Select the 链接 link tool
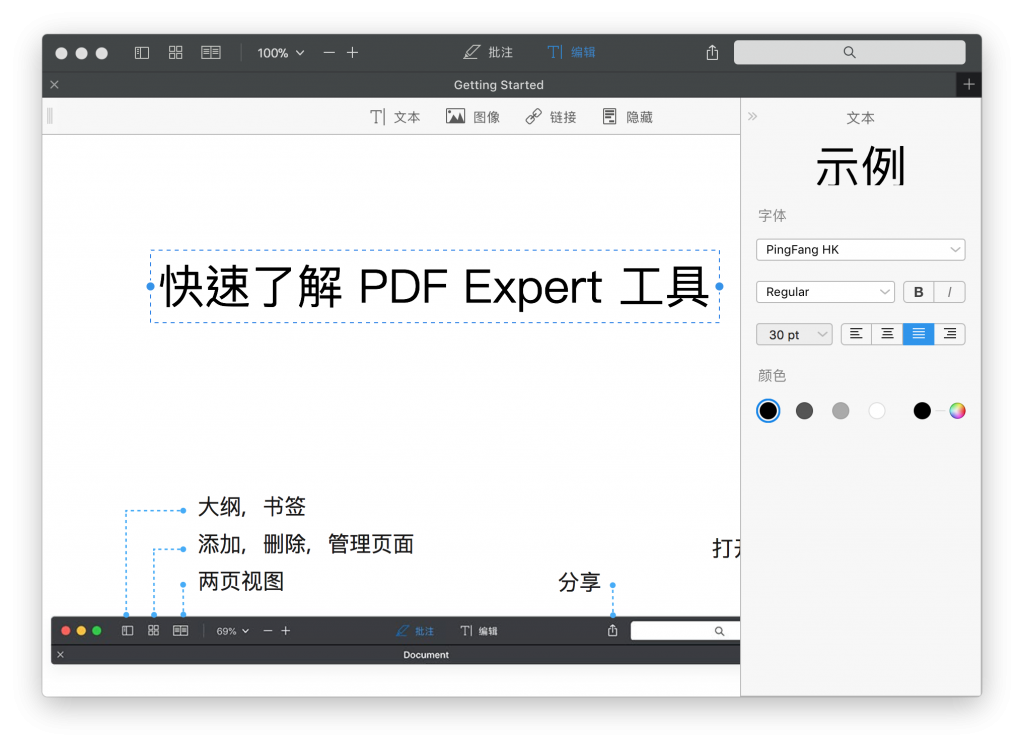Viewport: 1024px width, 747px height. tap(551, 117)
